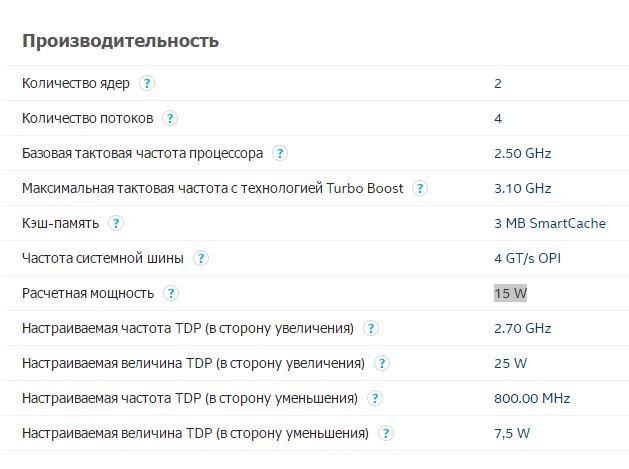
Task: Click question mark beside Базовая тактовая частота процессора
Action: (280, 153)
